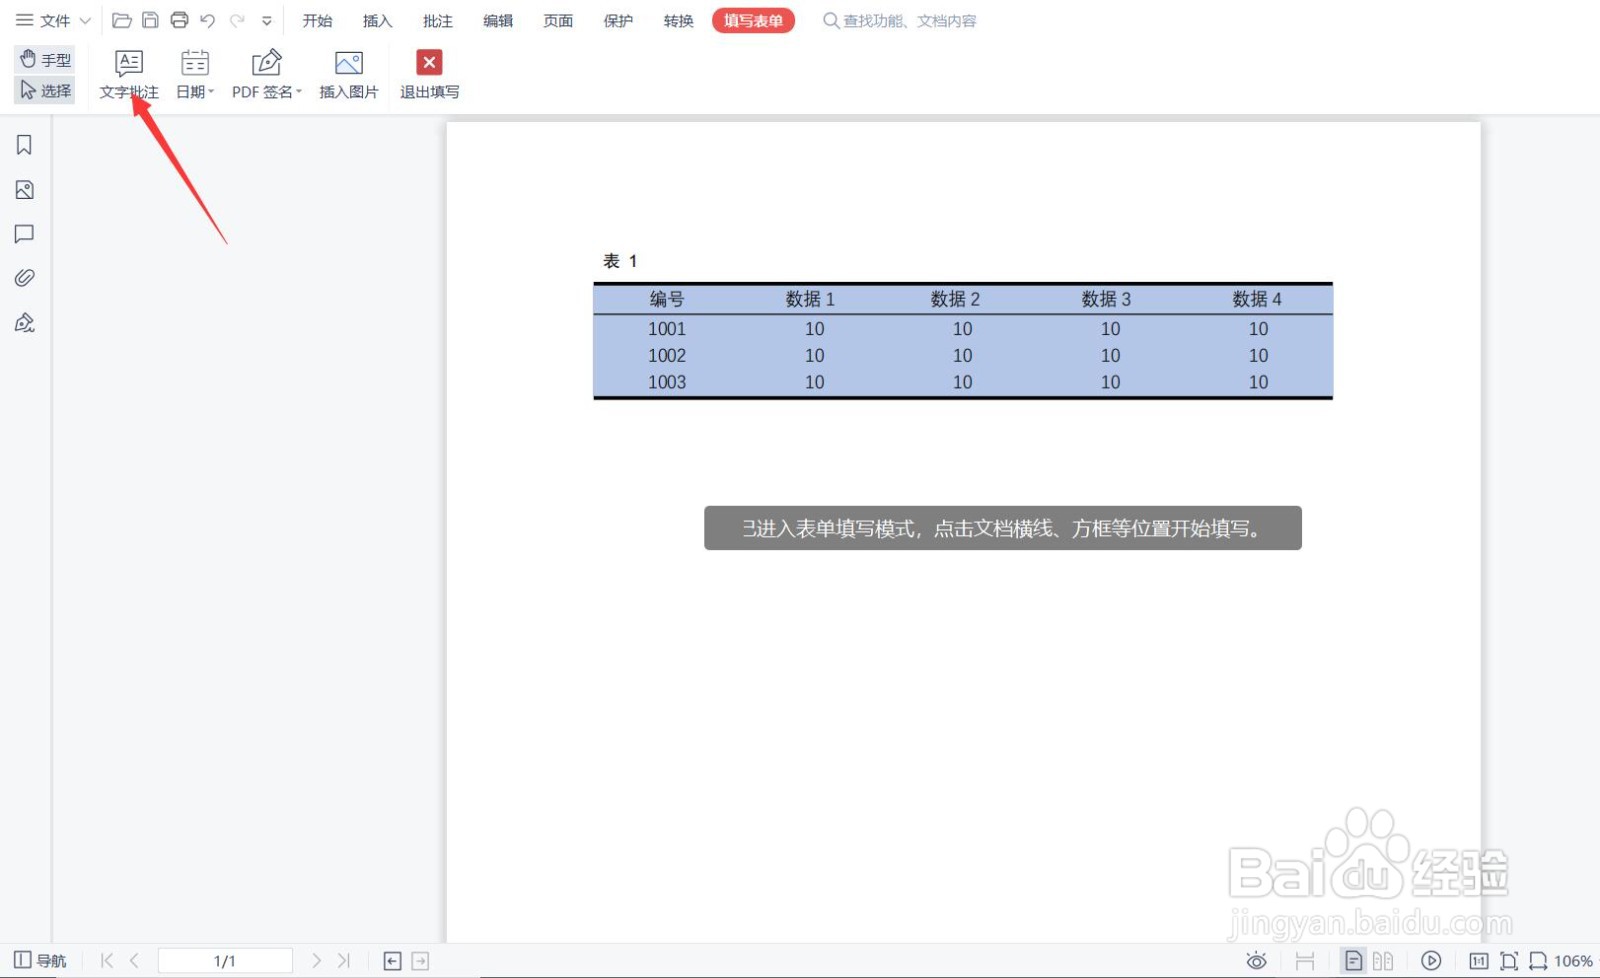This screenshot has height=978, width=1600.
Task: Expand the PDF 签名 dropdown
Action: coord(300,91)
